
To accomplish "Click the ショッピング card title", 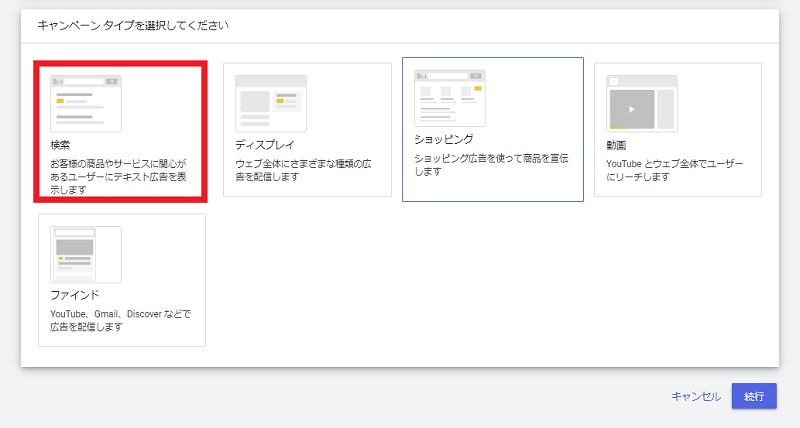I will pyautogui.click(x=444, y=139).
